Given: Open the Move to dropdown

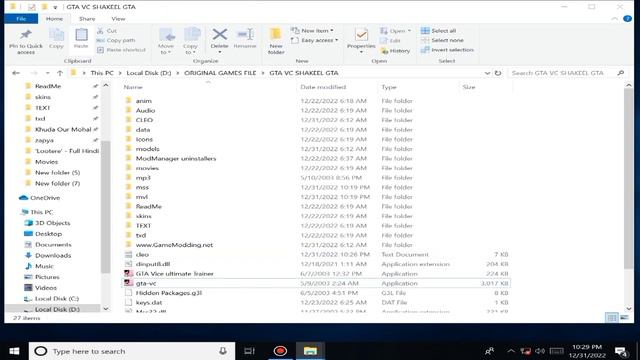Looking at the screenshot, I should 166,42.
